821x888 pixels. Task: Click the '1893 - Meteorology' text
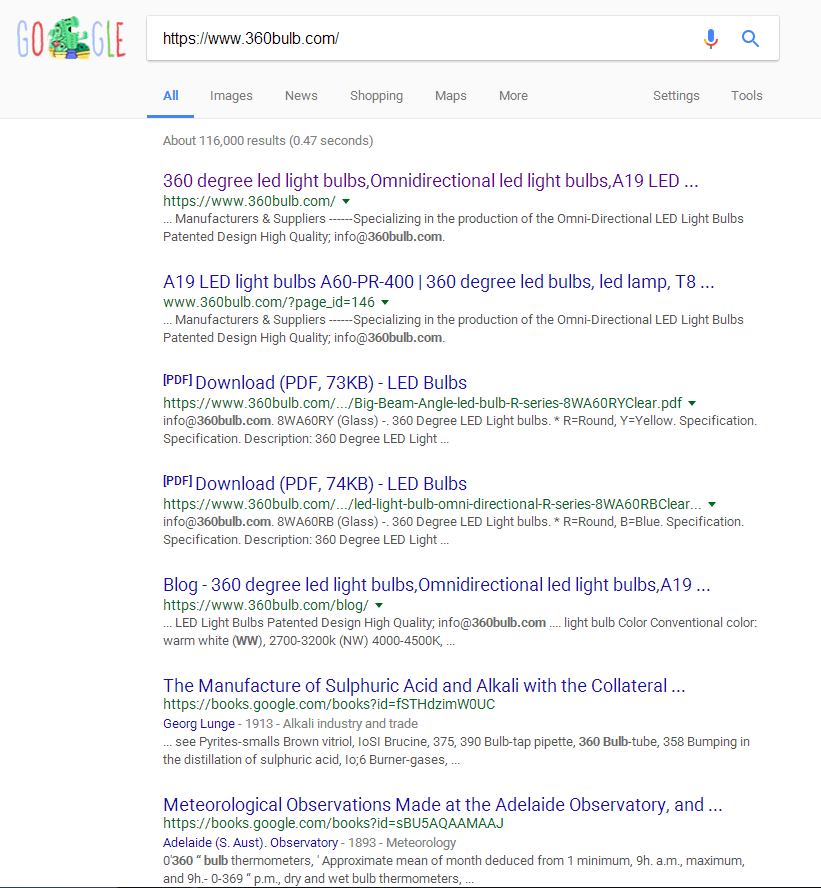[x=402, y=843]
